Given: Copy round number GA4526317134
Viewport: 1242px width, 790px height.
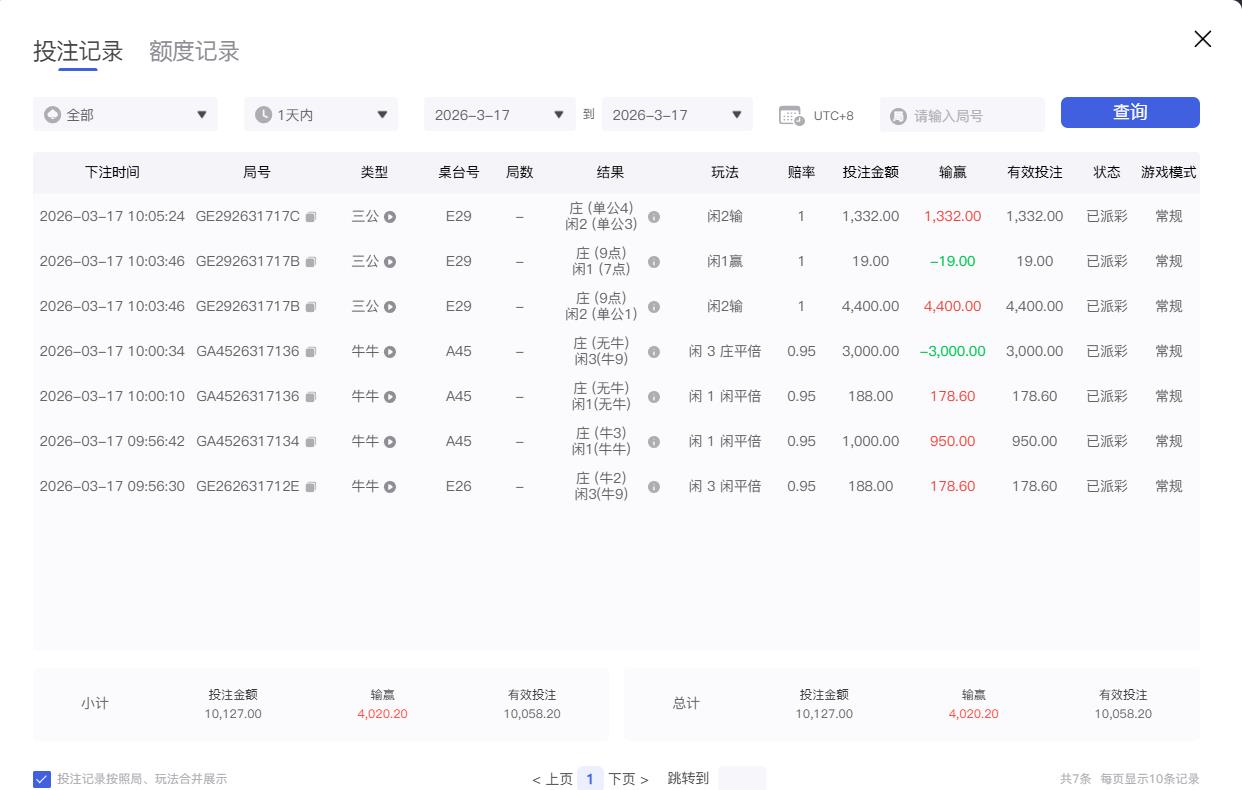Looking at the screenshot, I should [x=311, y=442].
